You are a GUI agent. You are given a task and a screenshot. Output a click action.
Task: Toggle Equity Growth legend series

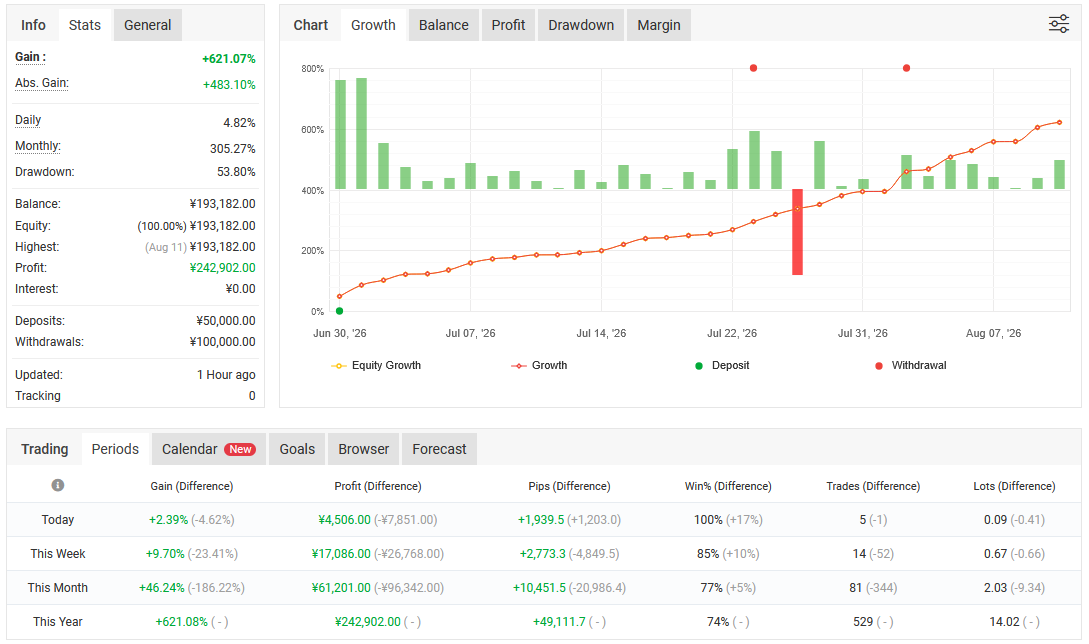376,365
